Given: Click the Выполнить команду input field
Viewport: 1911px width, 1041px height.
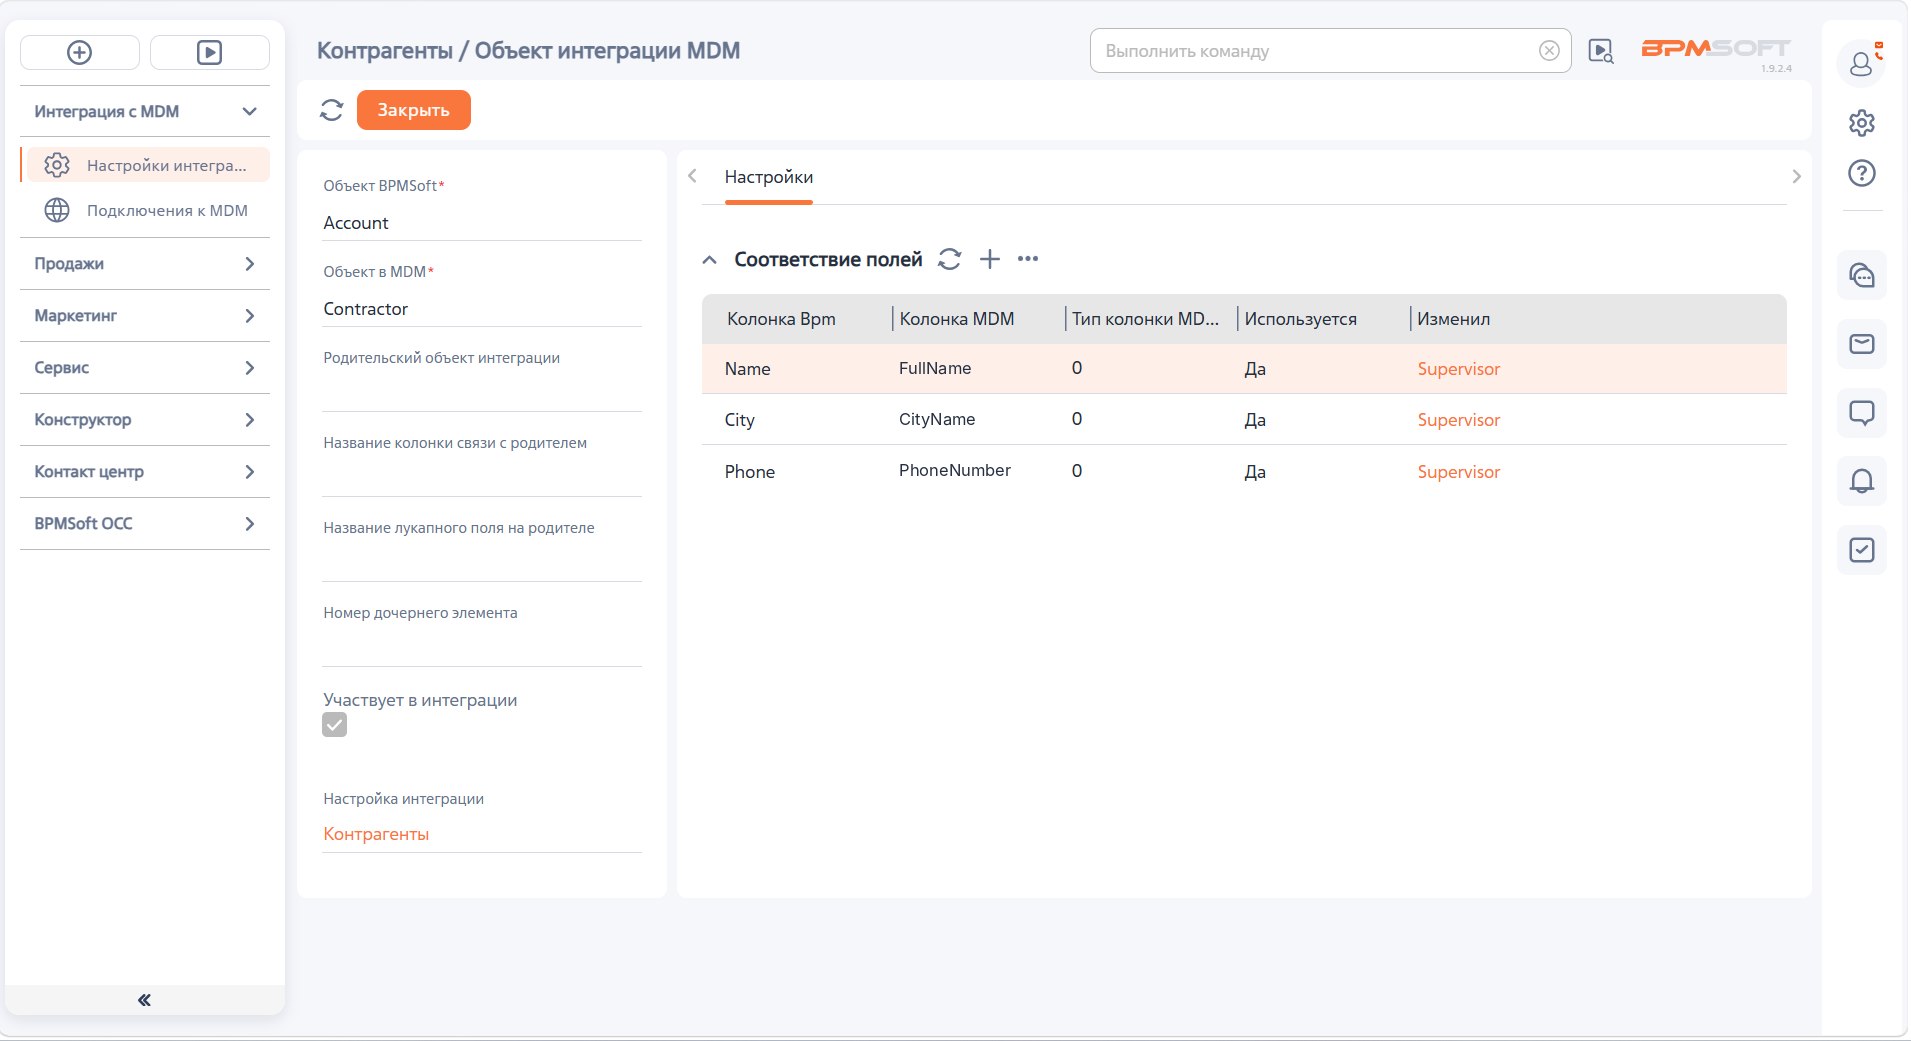Looking at the screenshot, I should [1316, 51].
